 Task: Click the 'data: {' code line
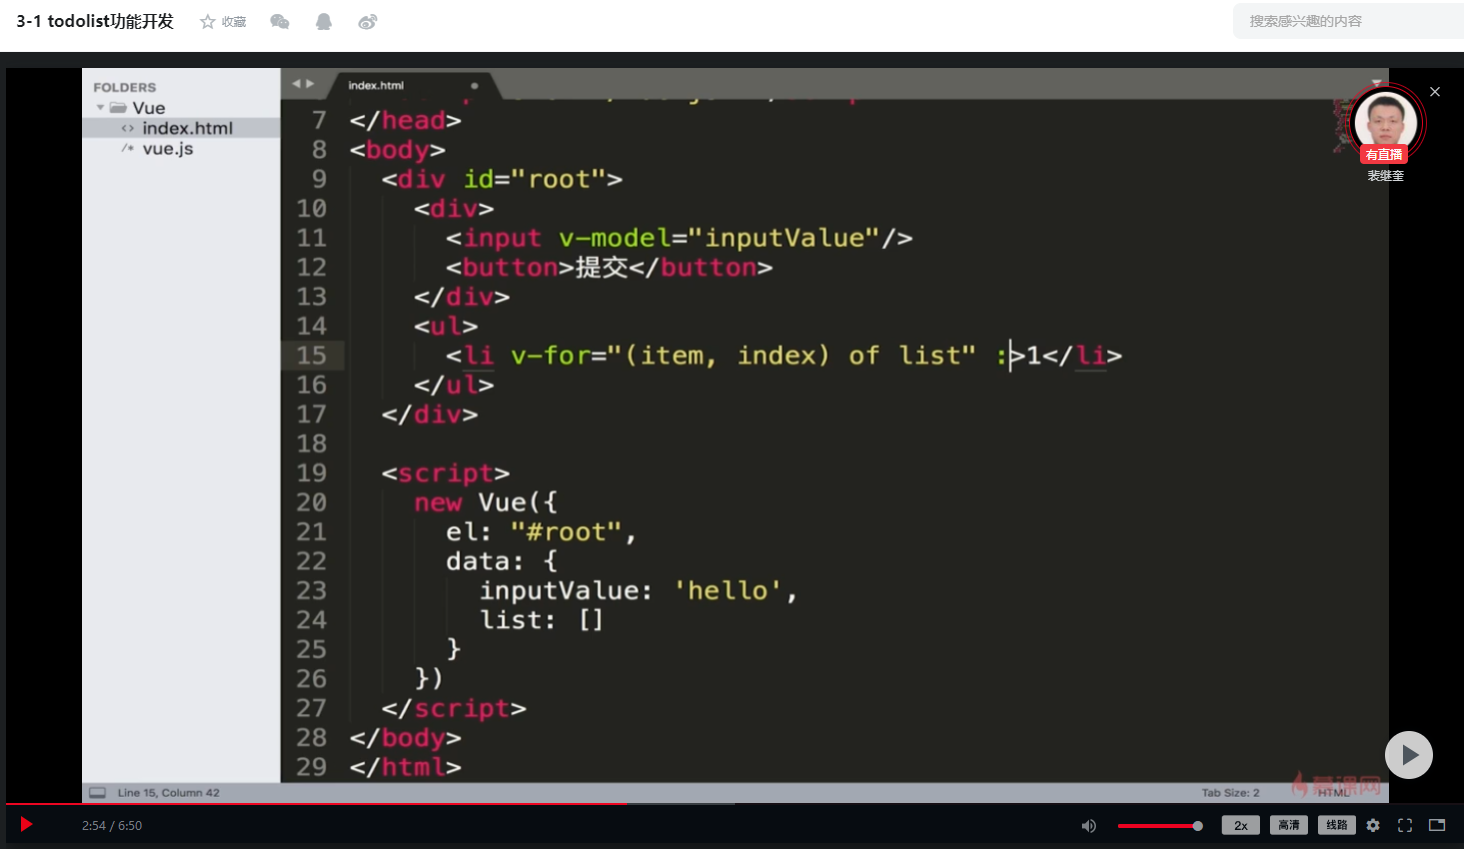(502, 561)
